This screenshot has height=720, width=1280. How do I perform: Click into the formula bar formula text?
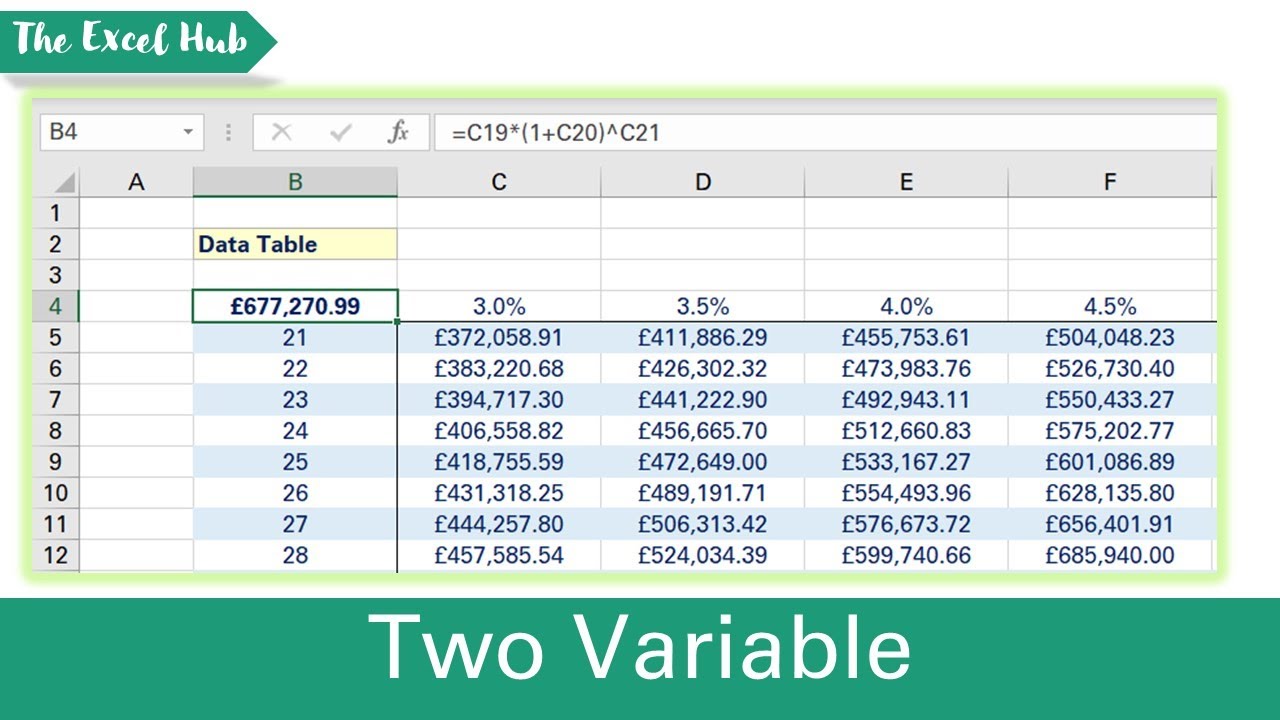[x=555, y=132]
